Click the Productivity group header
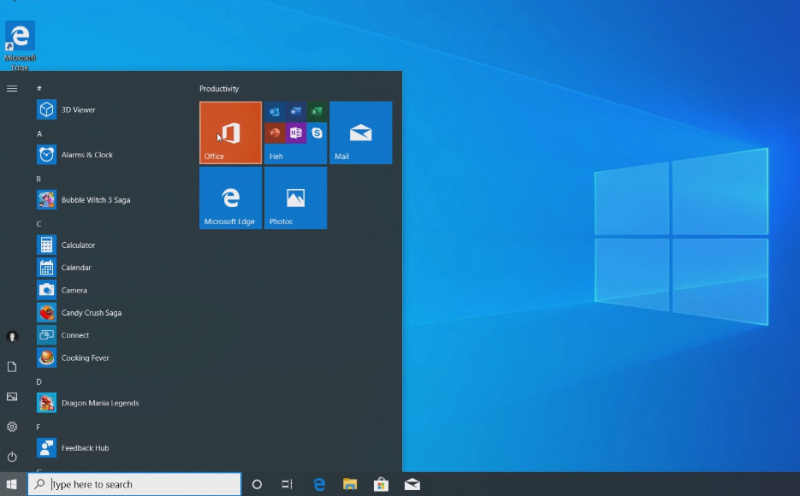Image resolution: width=800 pixels, height=496 pixels. pos(219,89)
